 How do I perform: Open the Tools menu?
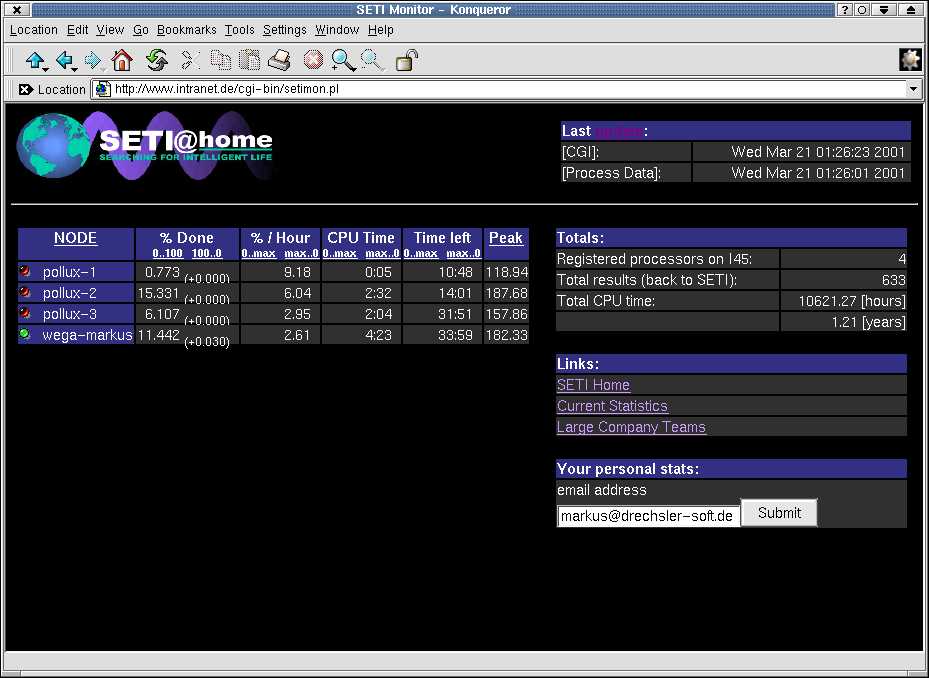(x=239, y=30)
